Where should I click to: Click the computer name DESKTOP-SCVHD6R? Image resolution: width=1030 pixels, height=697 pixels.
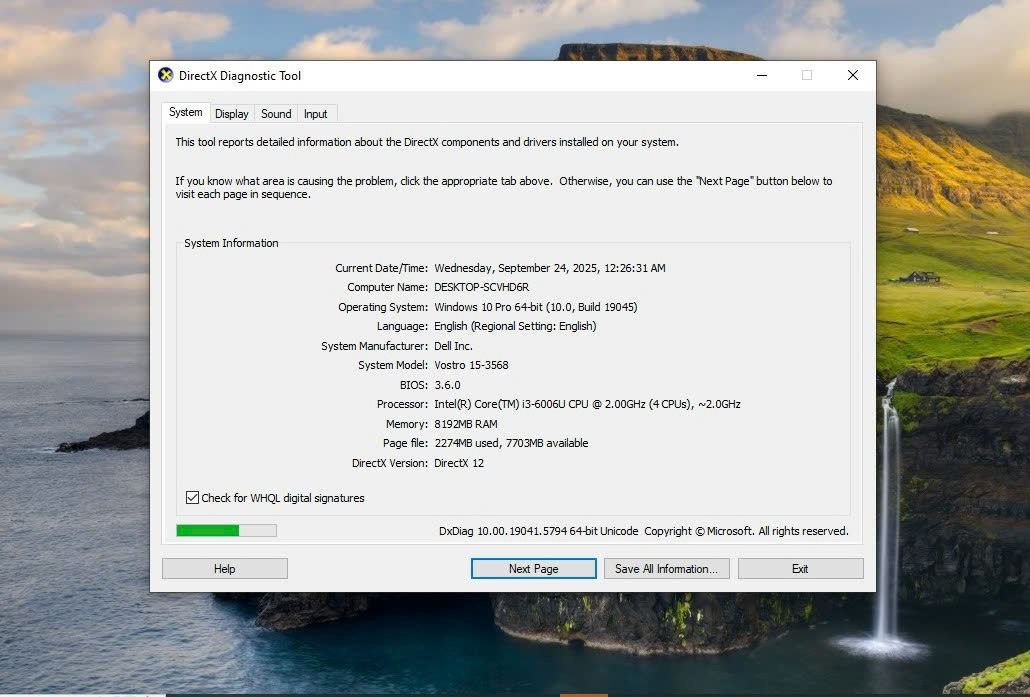pos(482,287)
